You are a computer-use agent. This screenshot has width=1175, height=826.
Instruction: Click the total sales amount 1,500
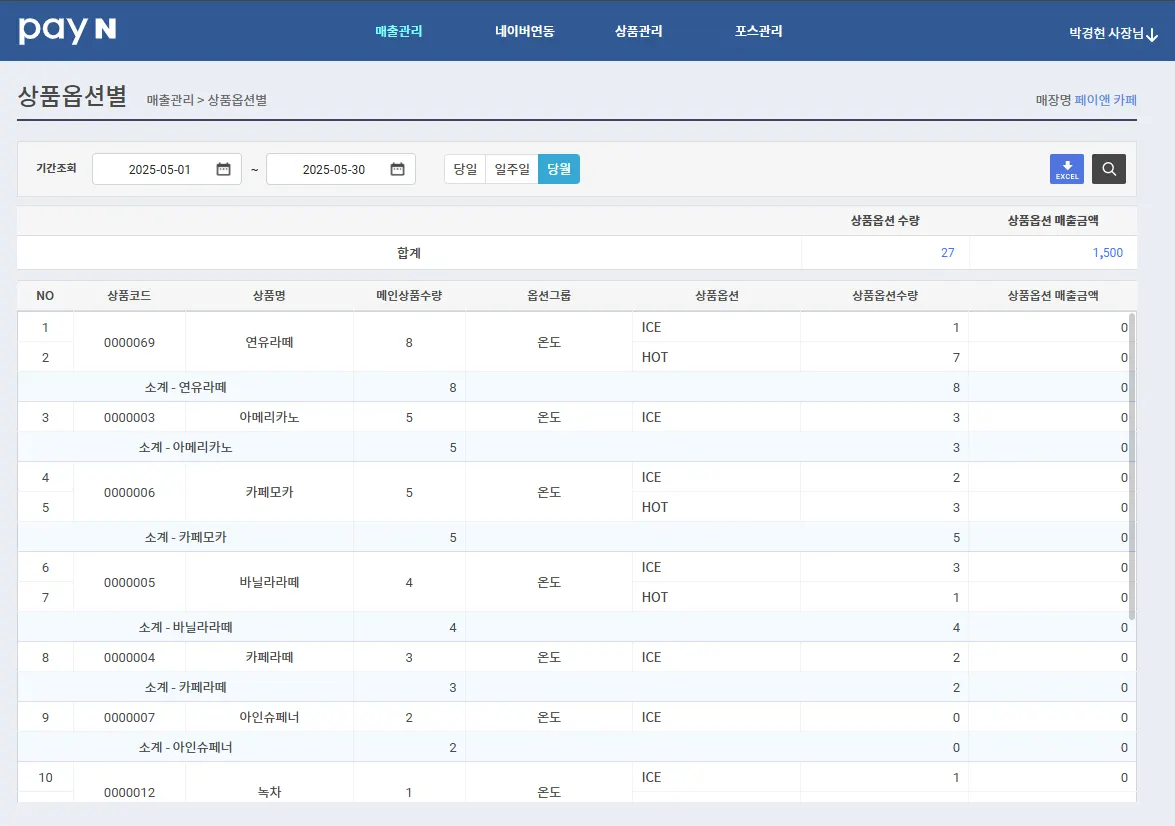(1107, 253)
